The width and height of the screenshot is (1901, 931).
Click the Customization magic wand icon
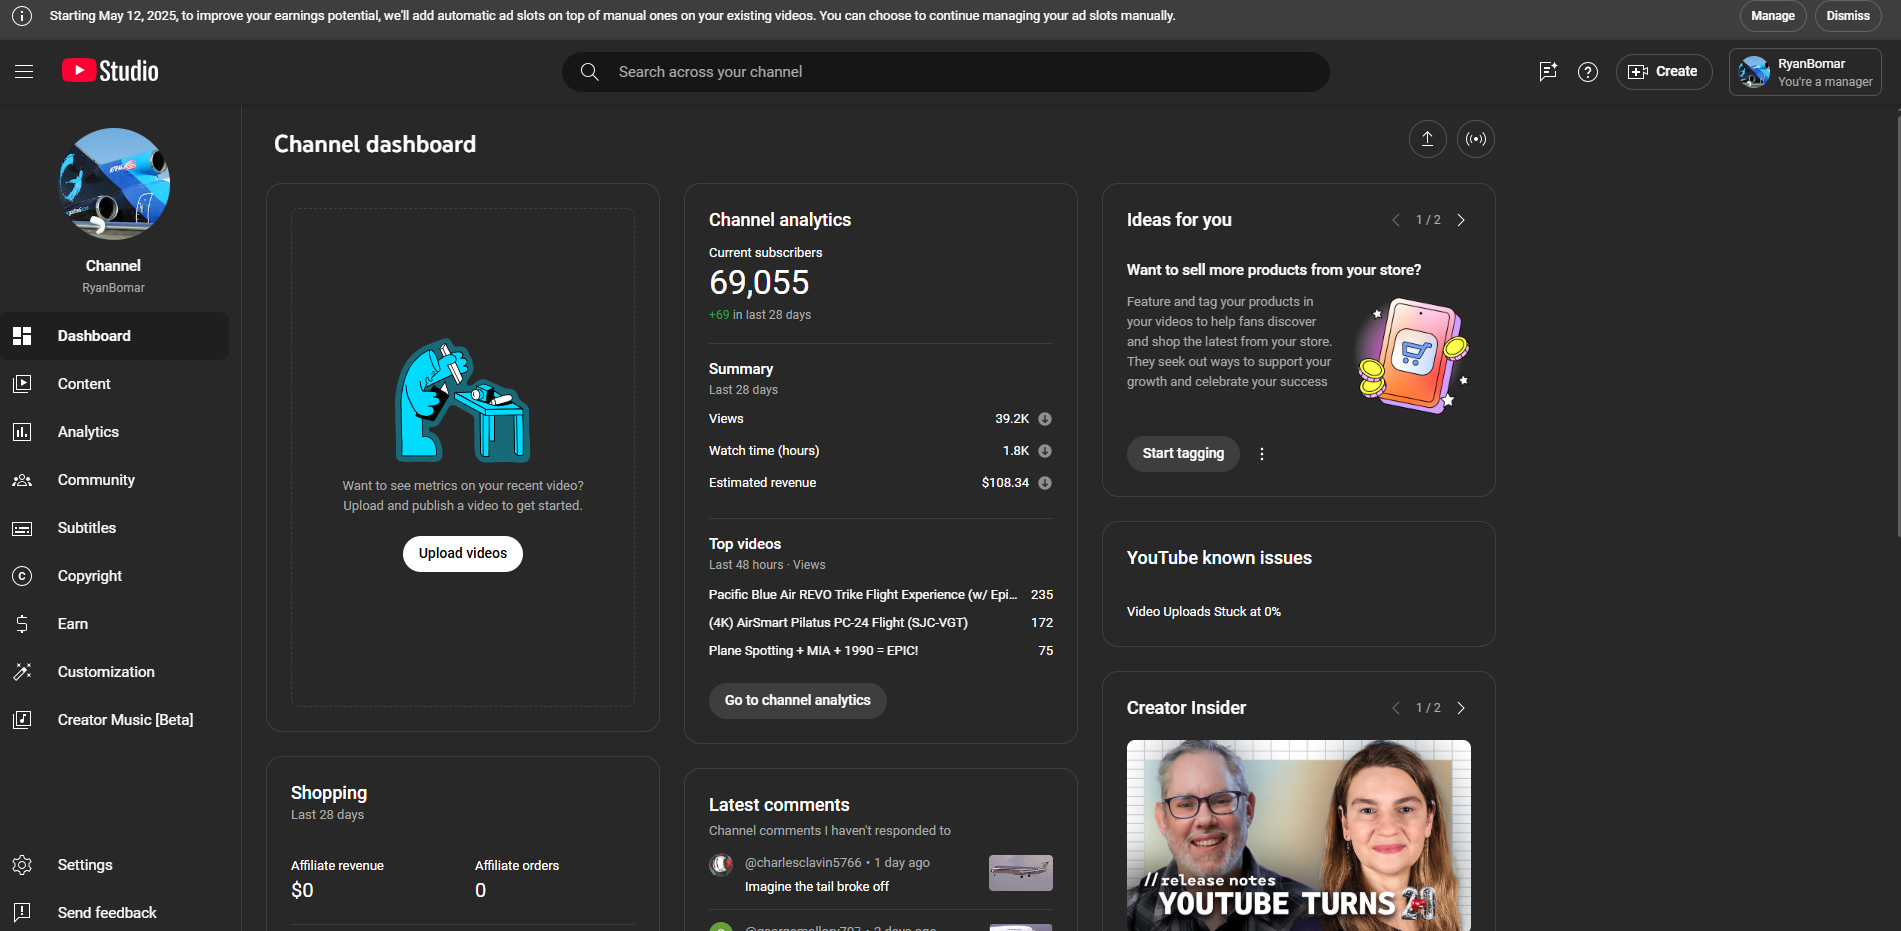click(22, 672)
